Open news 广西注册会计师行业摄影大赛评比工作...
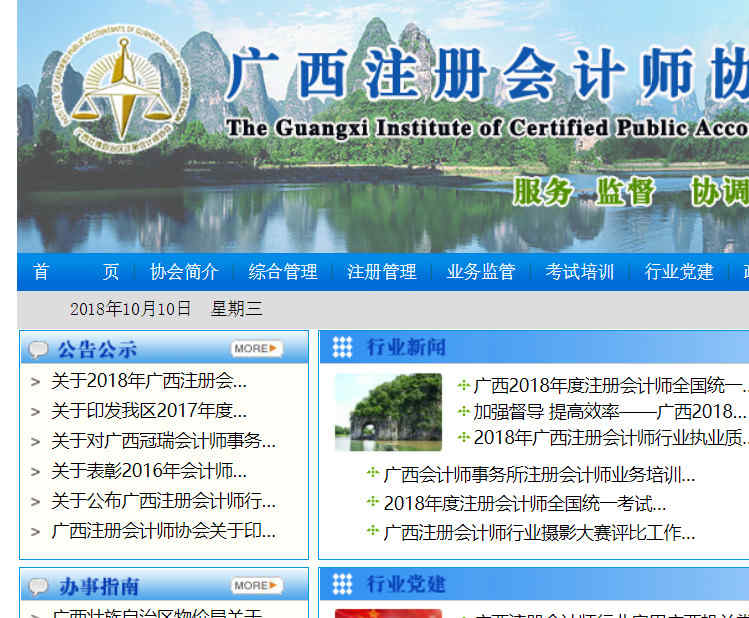 539,533
